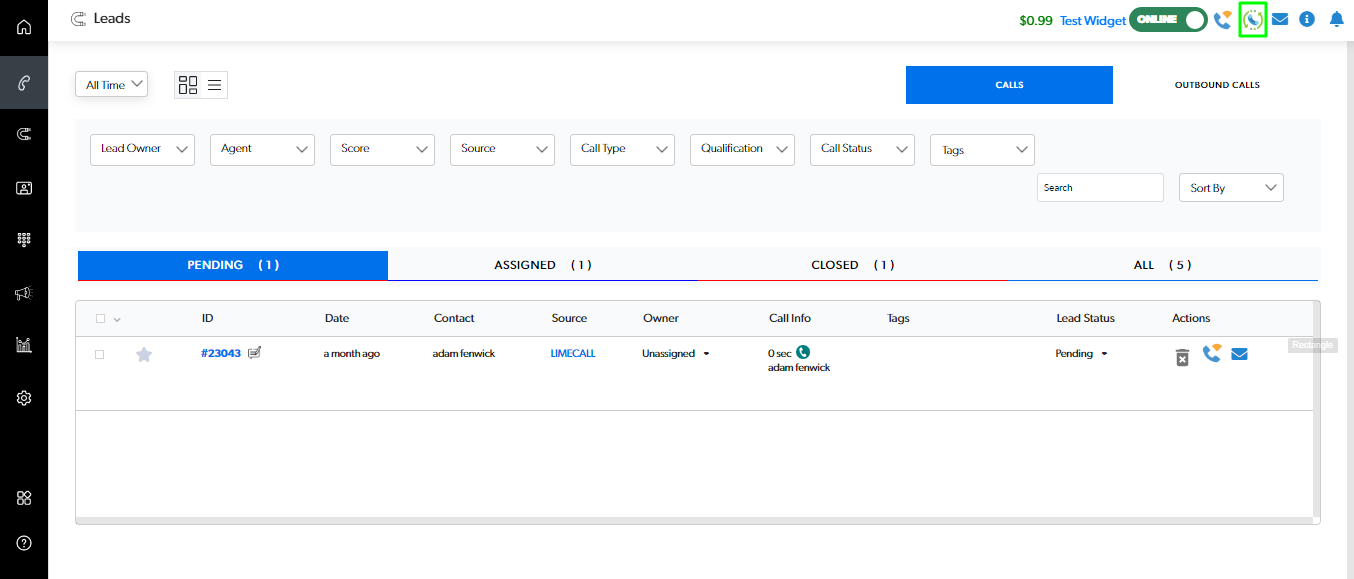Click the header call phone icon
Viewport: 1354px width, 579px height.
[1222, 19]
